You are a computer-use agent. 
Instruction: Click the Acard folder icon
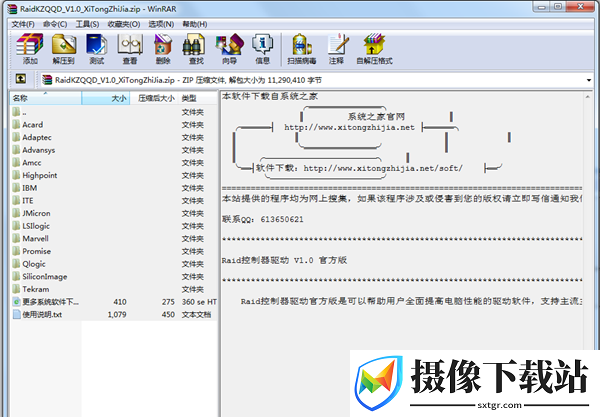point(16,124)
